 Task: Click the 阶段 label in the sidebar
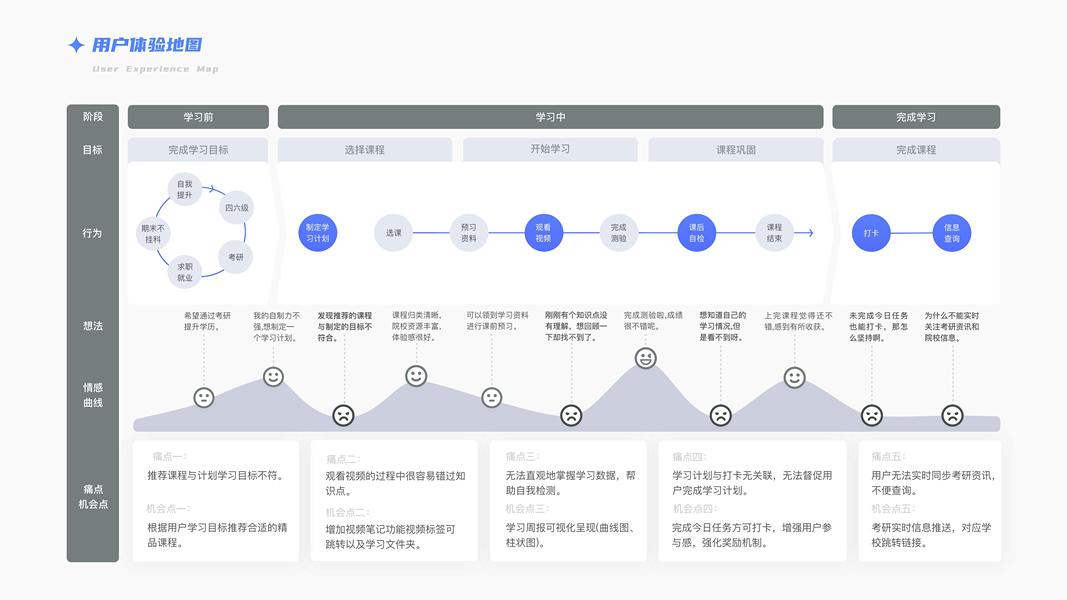[x=93, y=116]
